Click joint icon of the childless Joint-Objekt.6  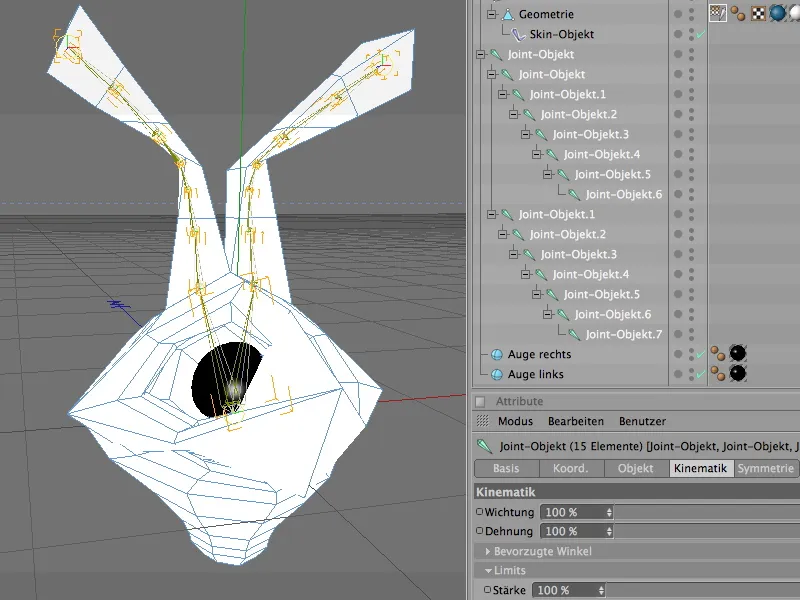[x=574, y=194]
